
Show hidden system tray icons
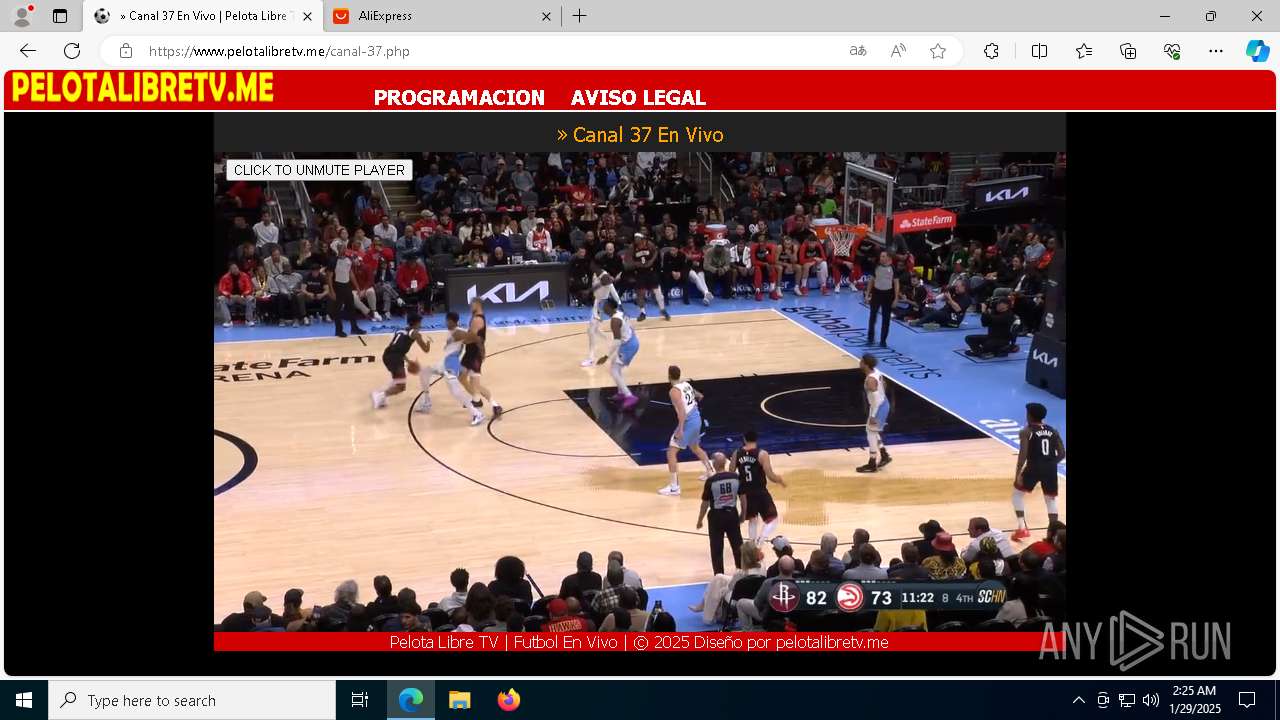[x=1078, y=700]
